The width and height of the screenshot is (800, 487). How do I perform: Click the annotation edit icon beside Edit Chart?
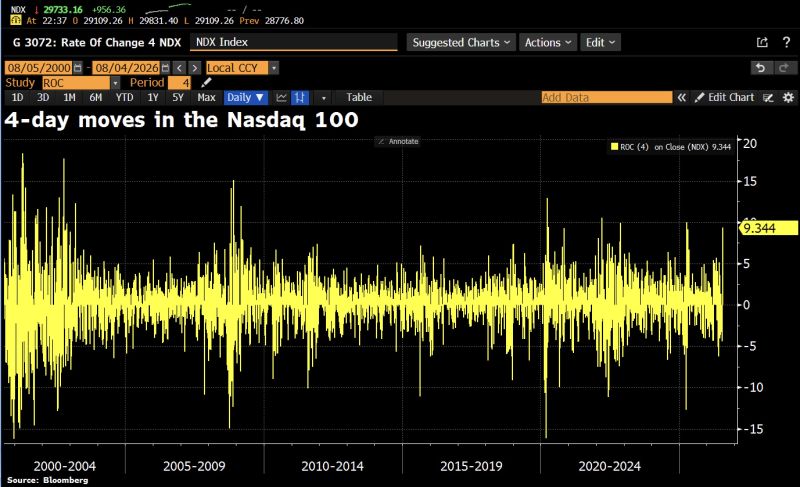click(x=768, y=97)
